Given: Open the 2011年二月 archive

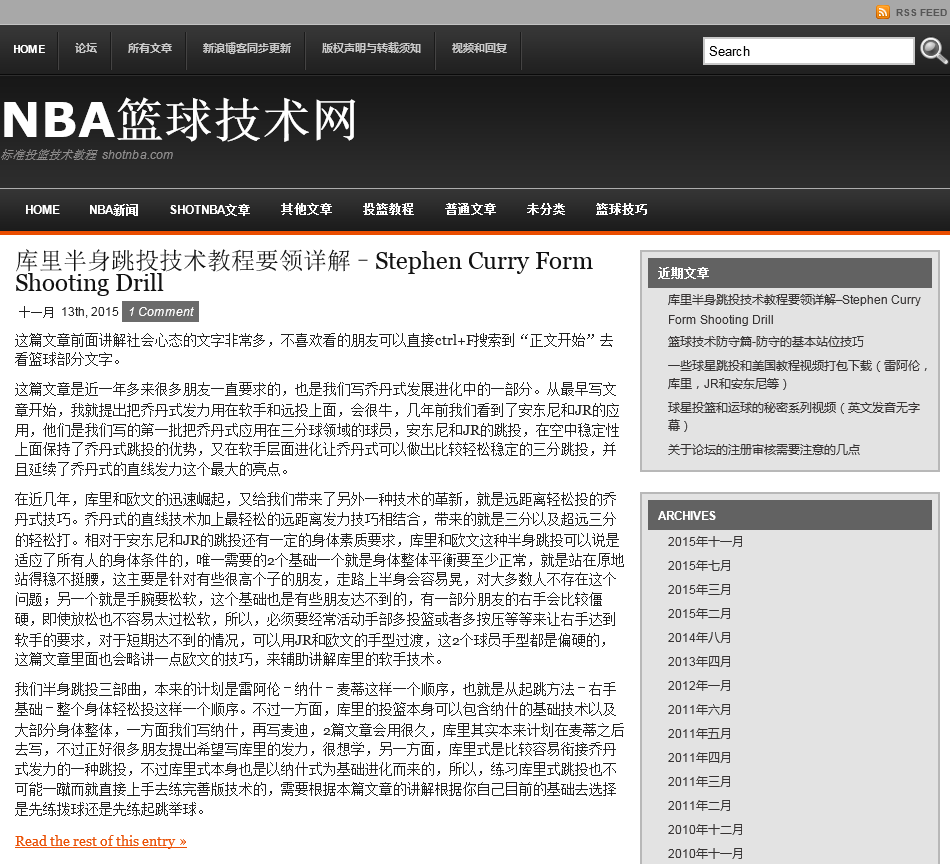Looking at the screenshot, I should tap(699, 806).
